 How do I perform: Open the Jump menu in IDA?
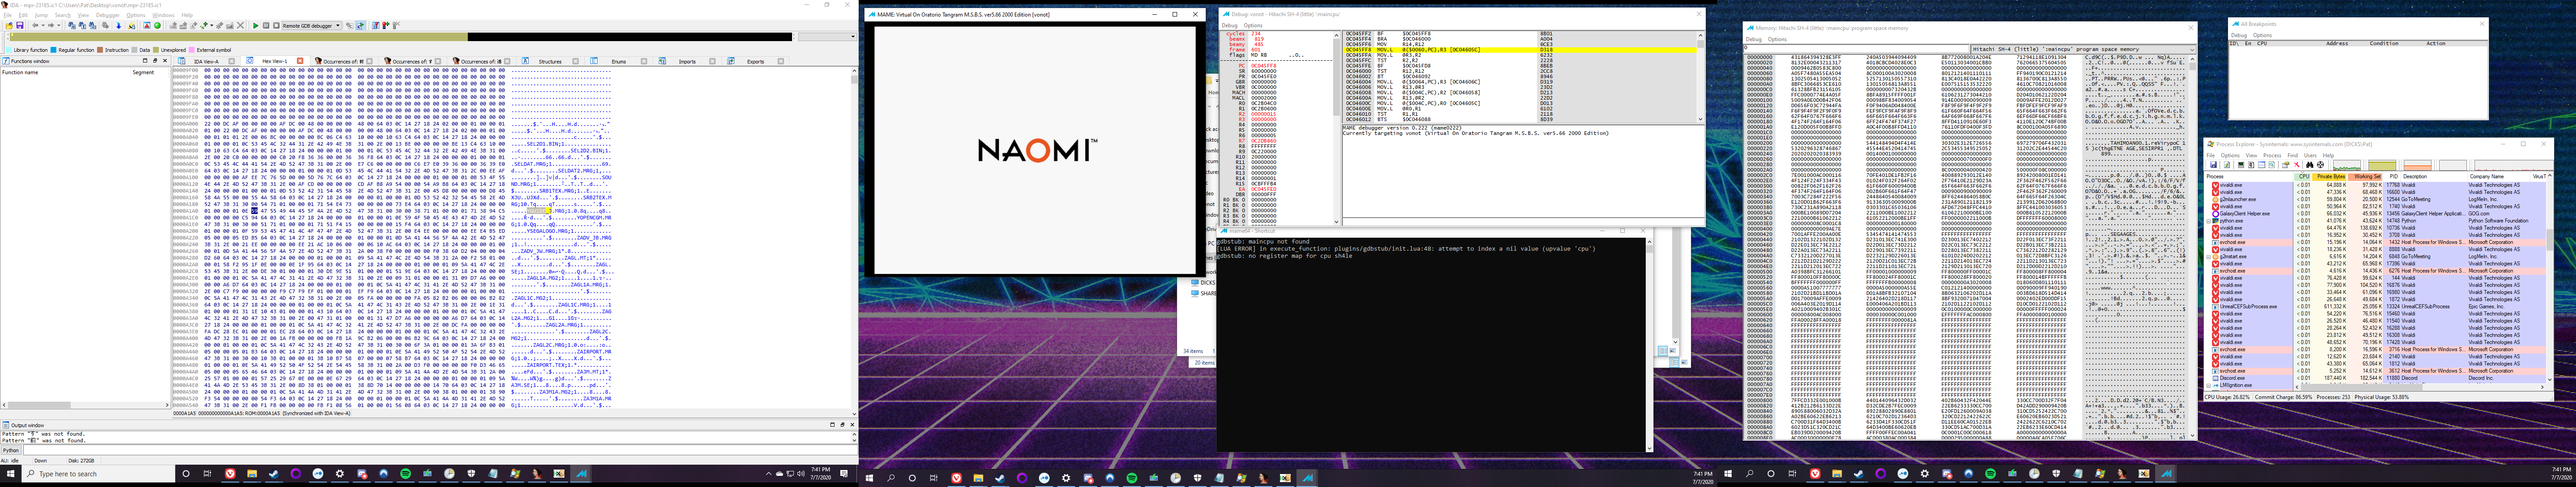(41, 15)
